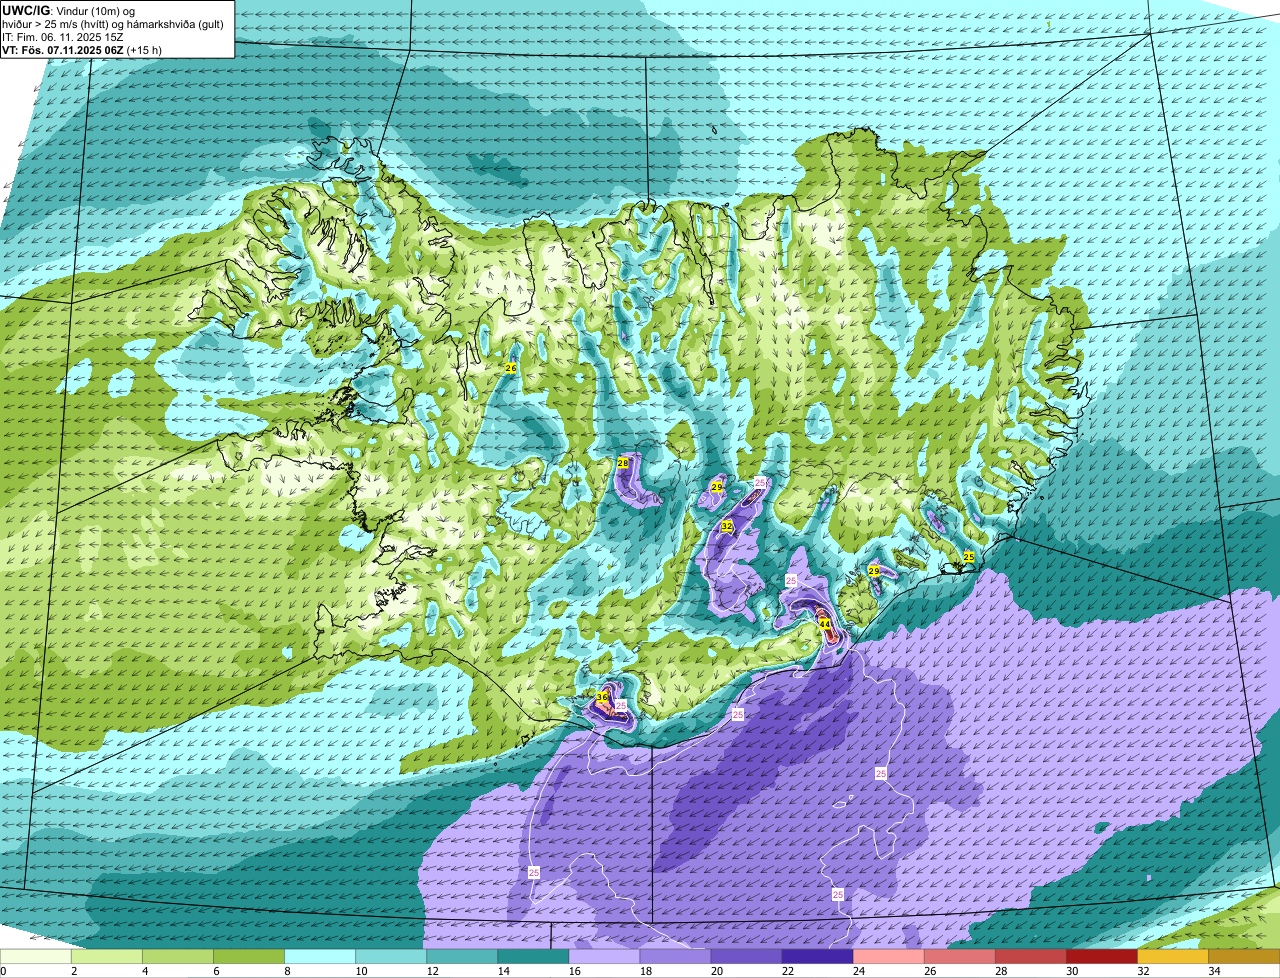Click the 18–20 purple legend swatch
This screenshot has height=978, width=1280.
[675, 957]
